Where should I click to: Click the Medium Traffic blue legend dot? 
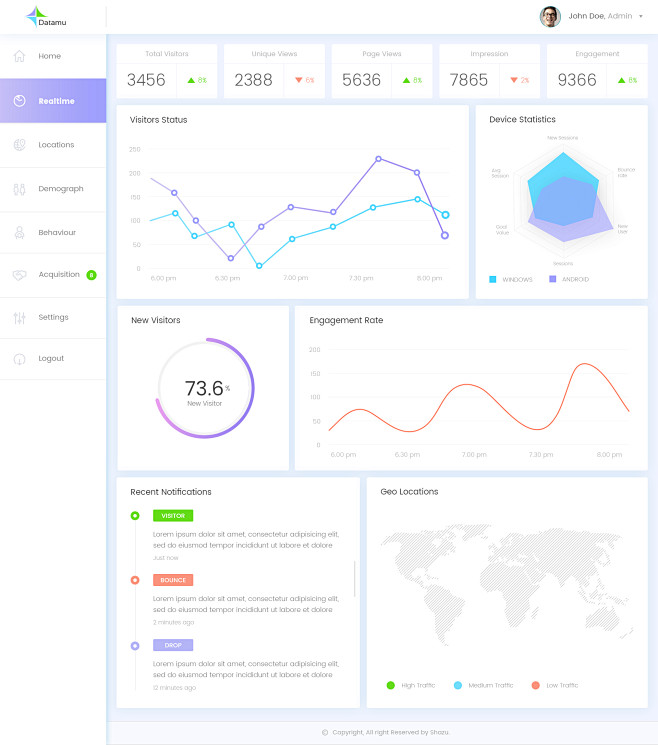pos(458,685)
